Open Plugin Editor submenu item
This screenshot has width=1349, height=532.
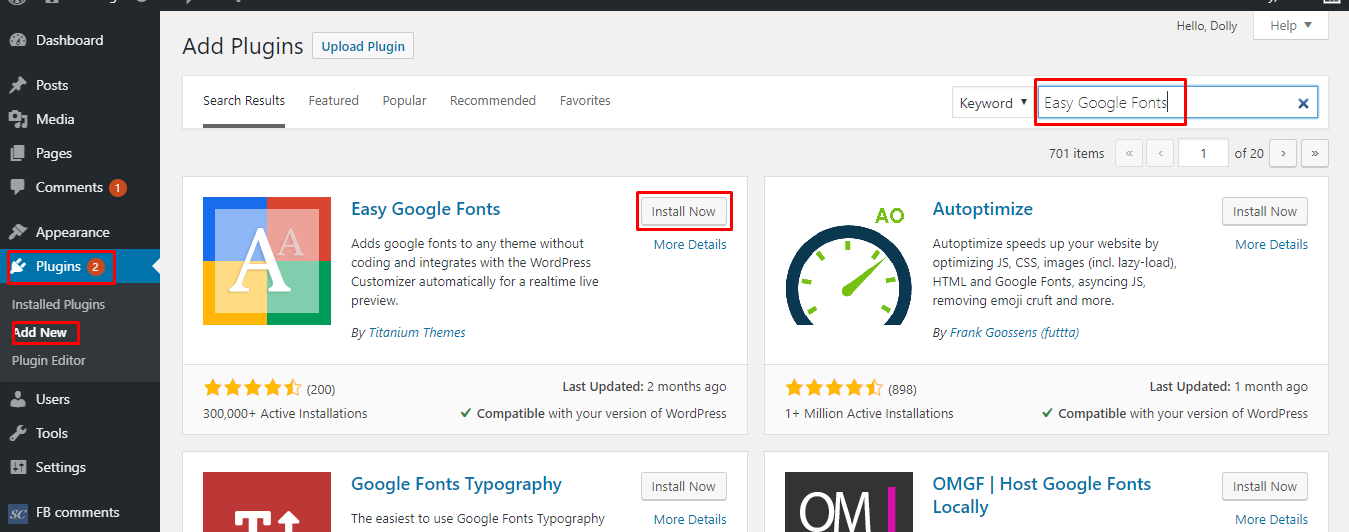[x=49, y=360]
